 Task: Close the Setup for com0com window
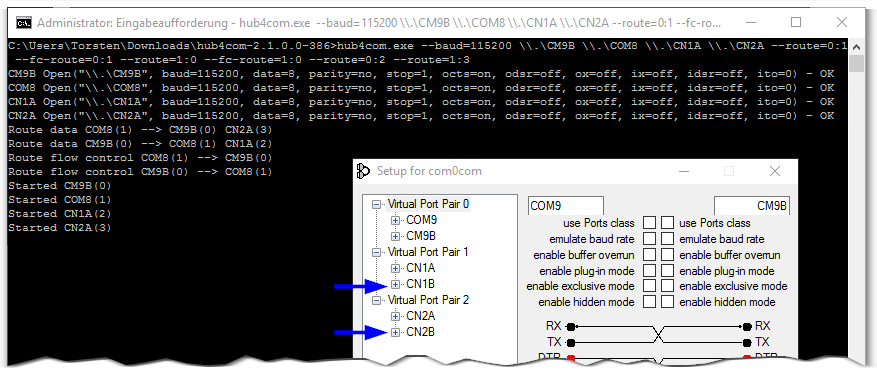(775, 171)
